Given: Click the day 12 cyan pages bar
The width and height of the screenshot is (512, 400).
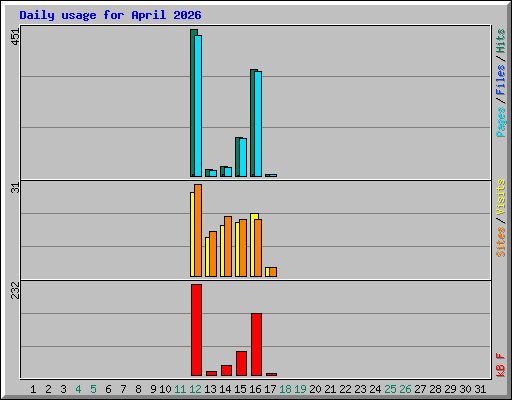Looking at the screenshot, I should tap(198, 106).
